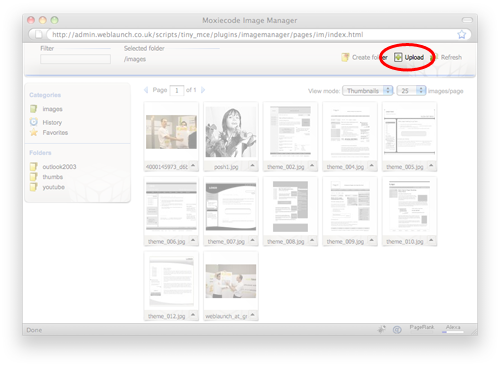Refresh the image list
The width and height of the screenshot is (500, 366).
click(446, 57)
